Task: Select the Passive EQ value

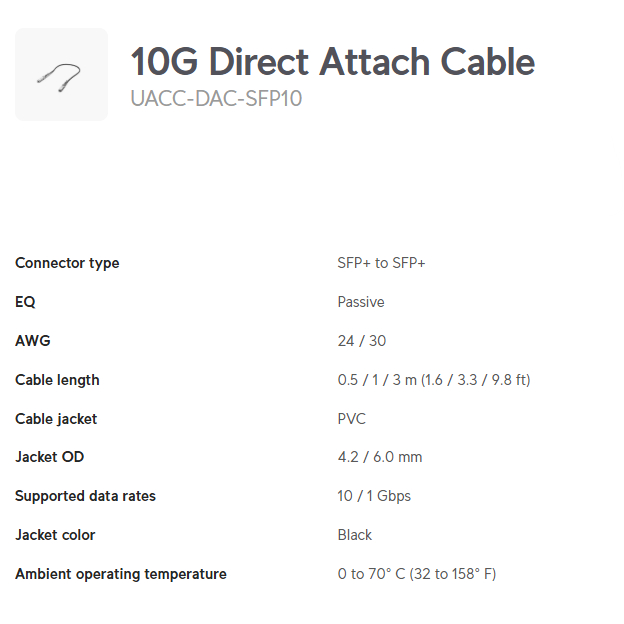Action: tap(361, 302)
